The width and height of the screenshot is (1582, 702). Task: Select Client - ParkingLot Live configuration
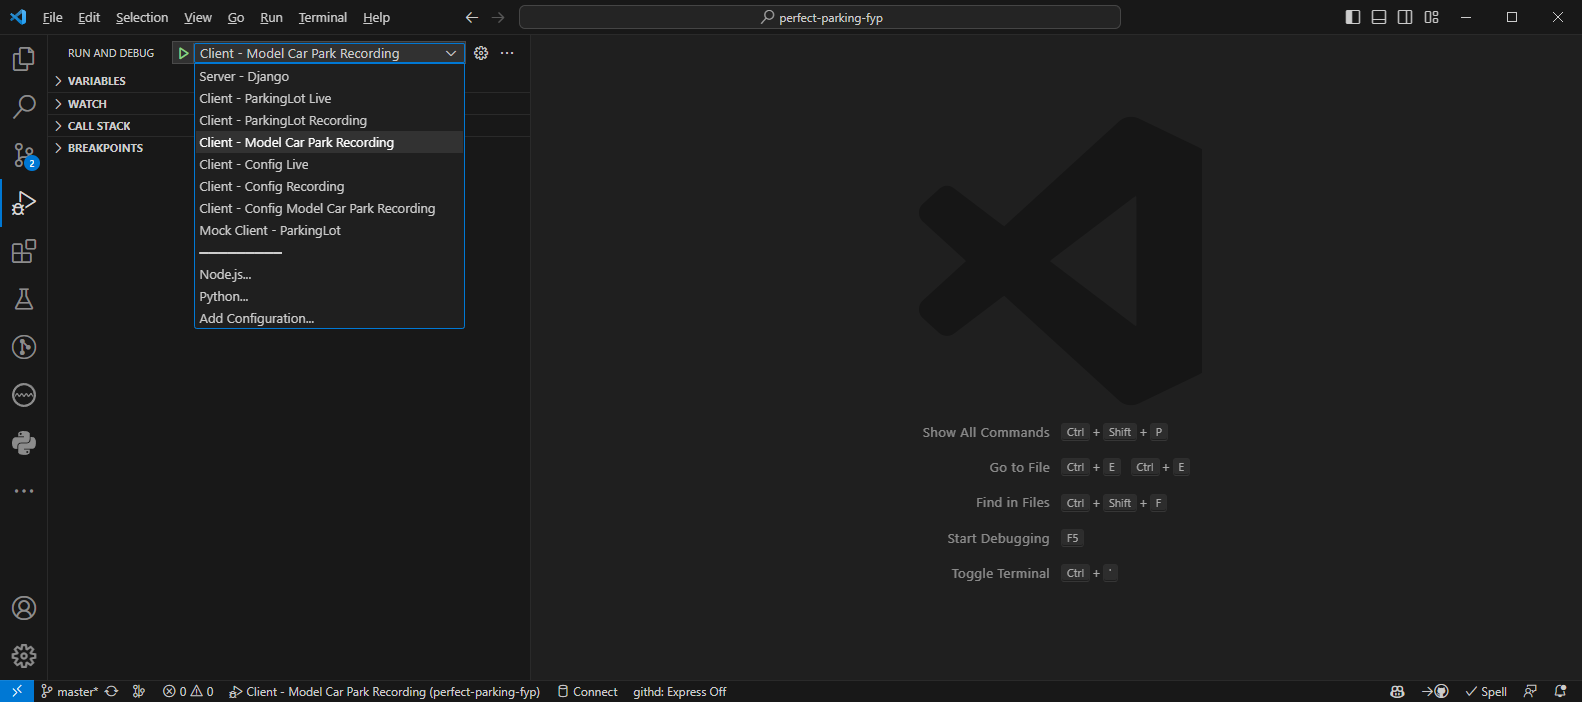click(x=329, y=98)
